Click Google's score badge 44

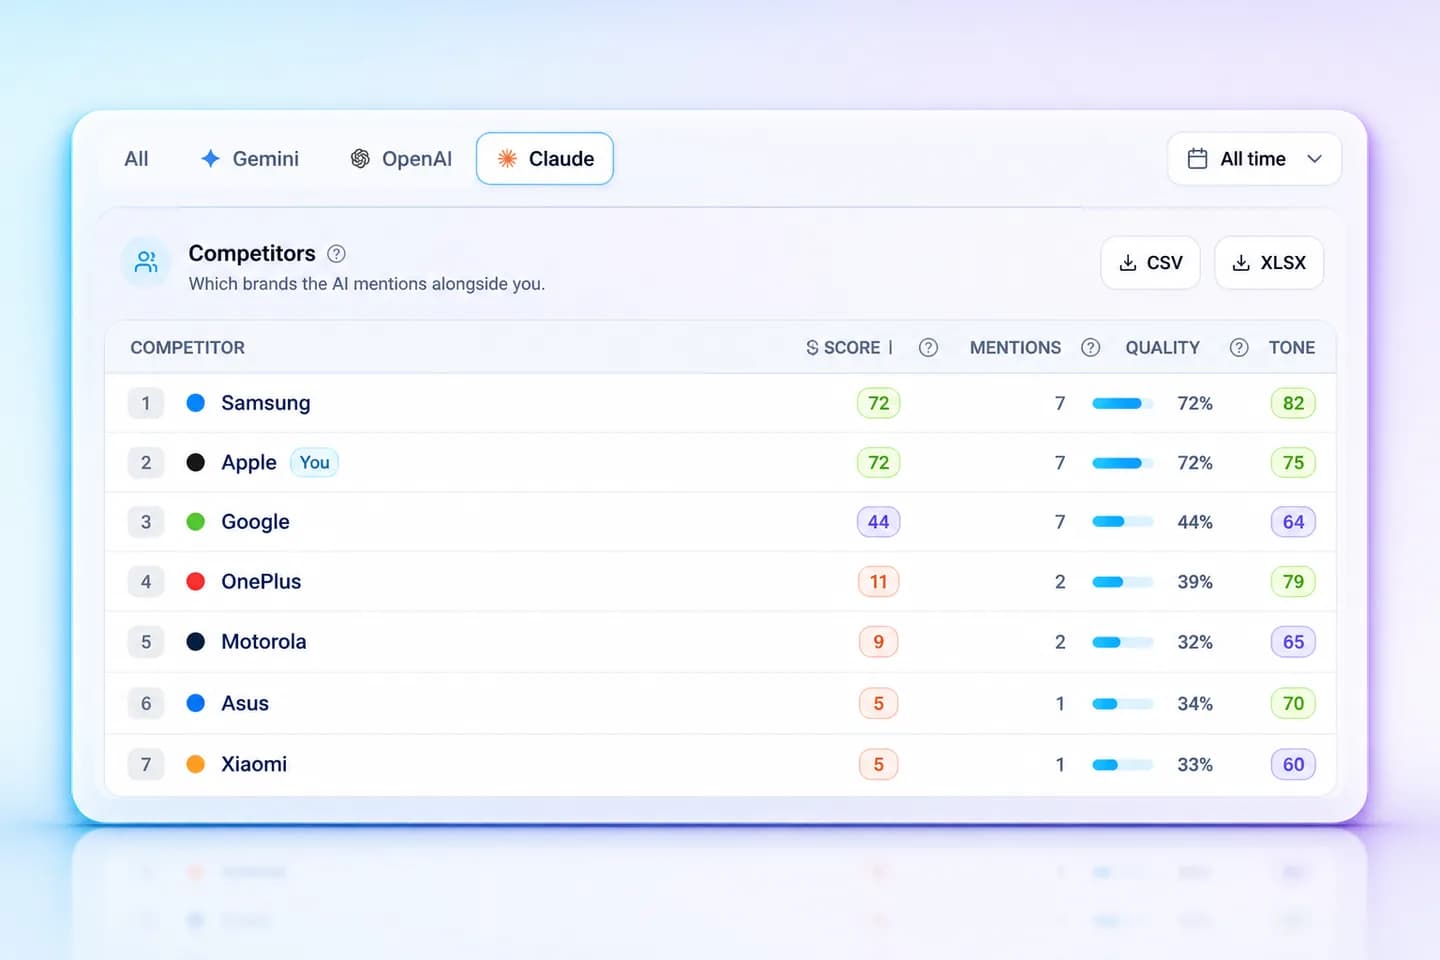[879, 522]
